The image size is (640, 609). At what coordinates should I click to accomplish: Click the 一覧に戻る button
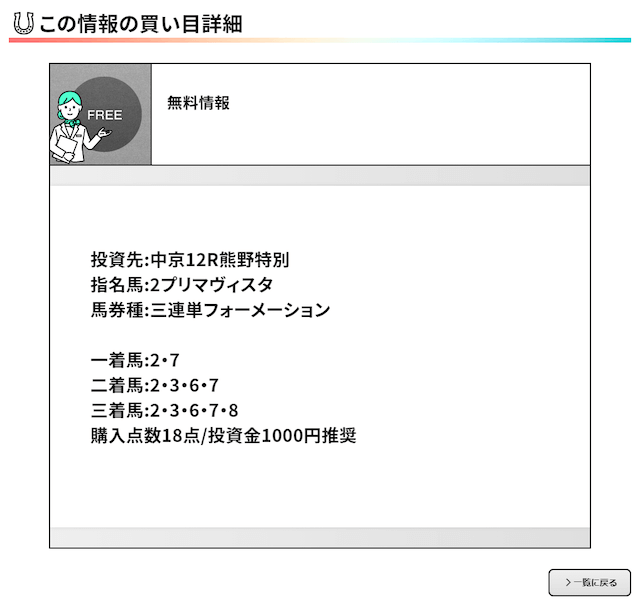589,582
